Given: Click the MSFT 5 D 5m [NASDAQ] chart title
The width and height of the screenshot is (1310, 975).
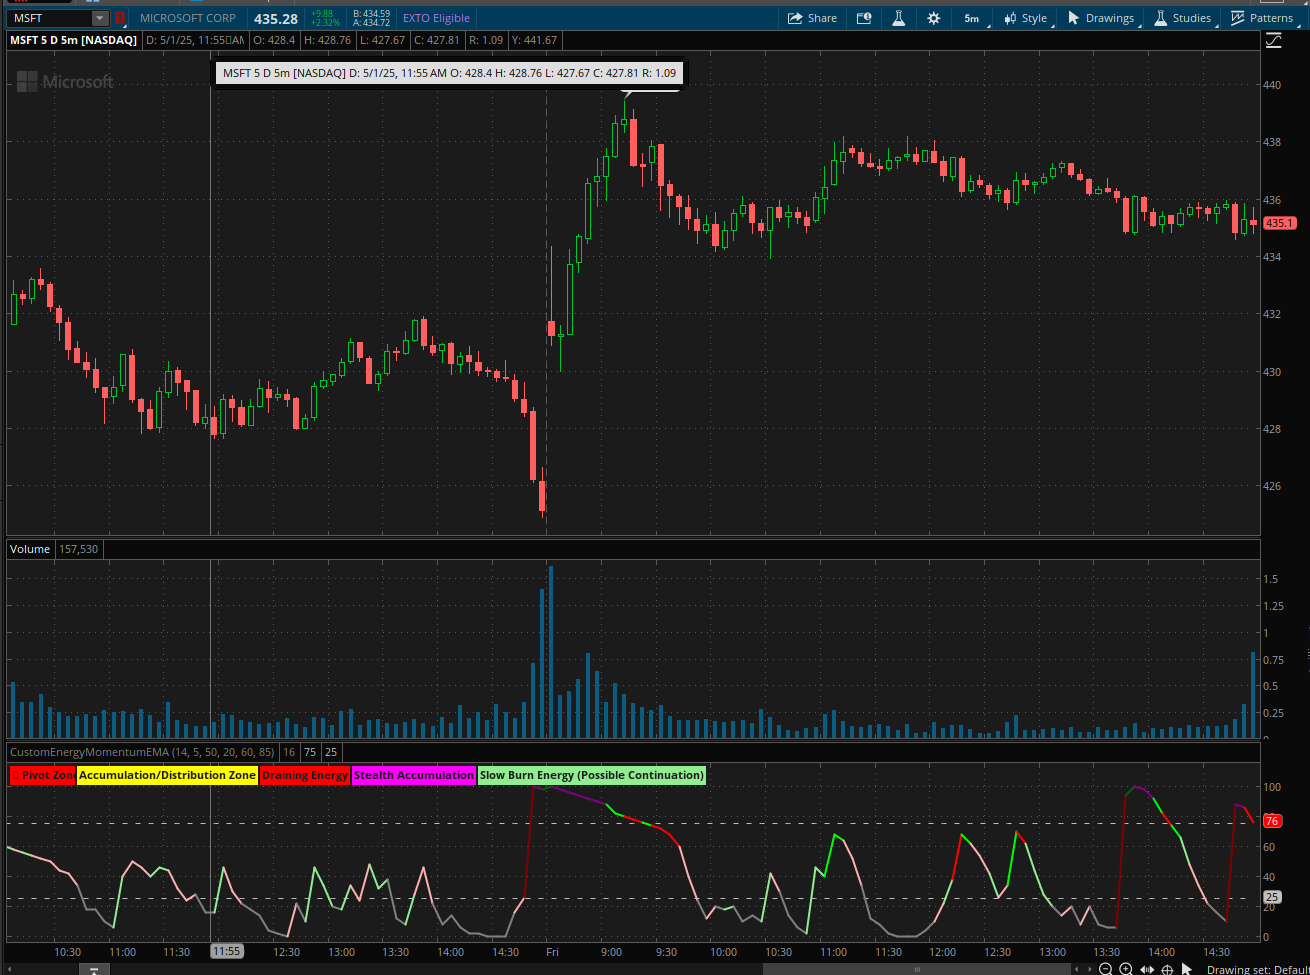Looking at the screenshot, I should 73,40.
